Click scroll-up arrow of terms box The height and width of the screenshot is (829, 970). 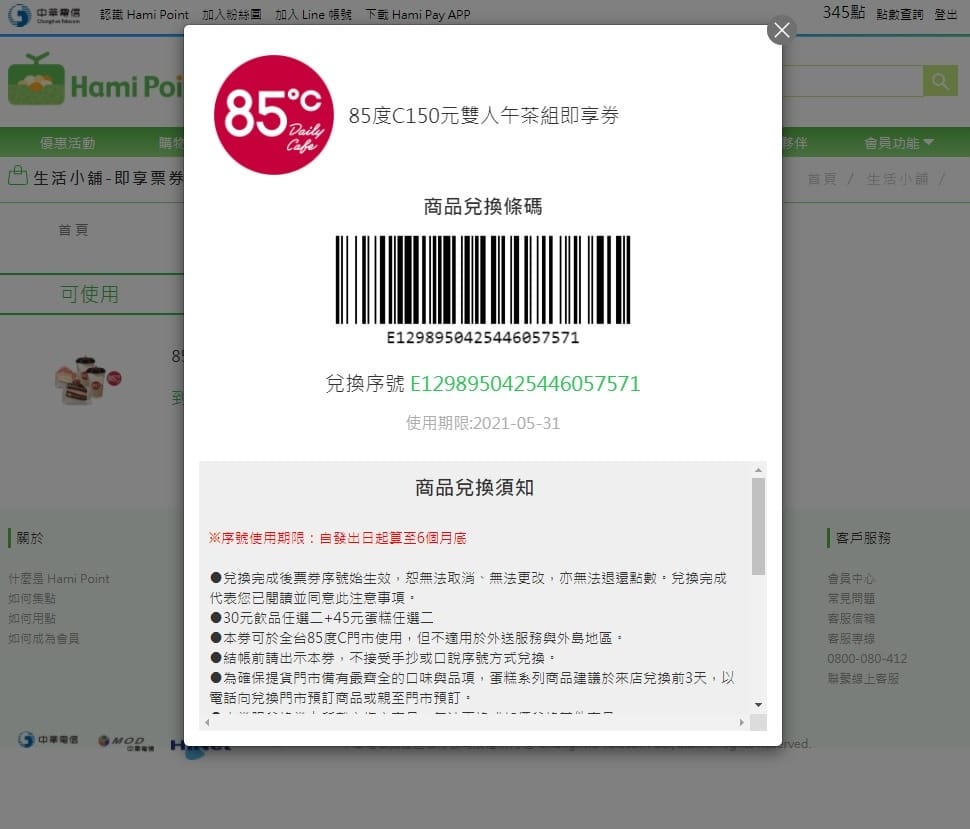(x=758, y=470)
